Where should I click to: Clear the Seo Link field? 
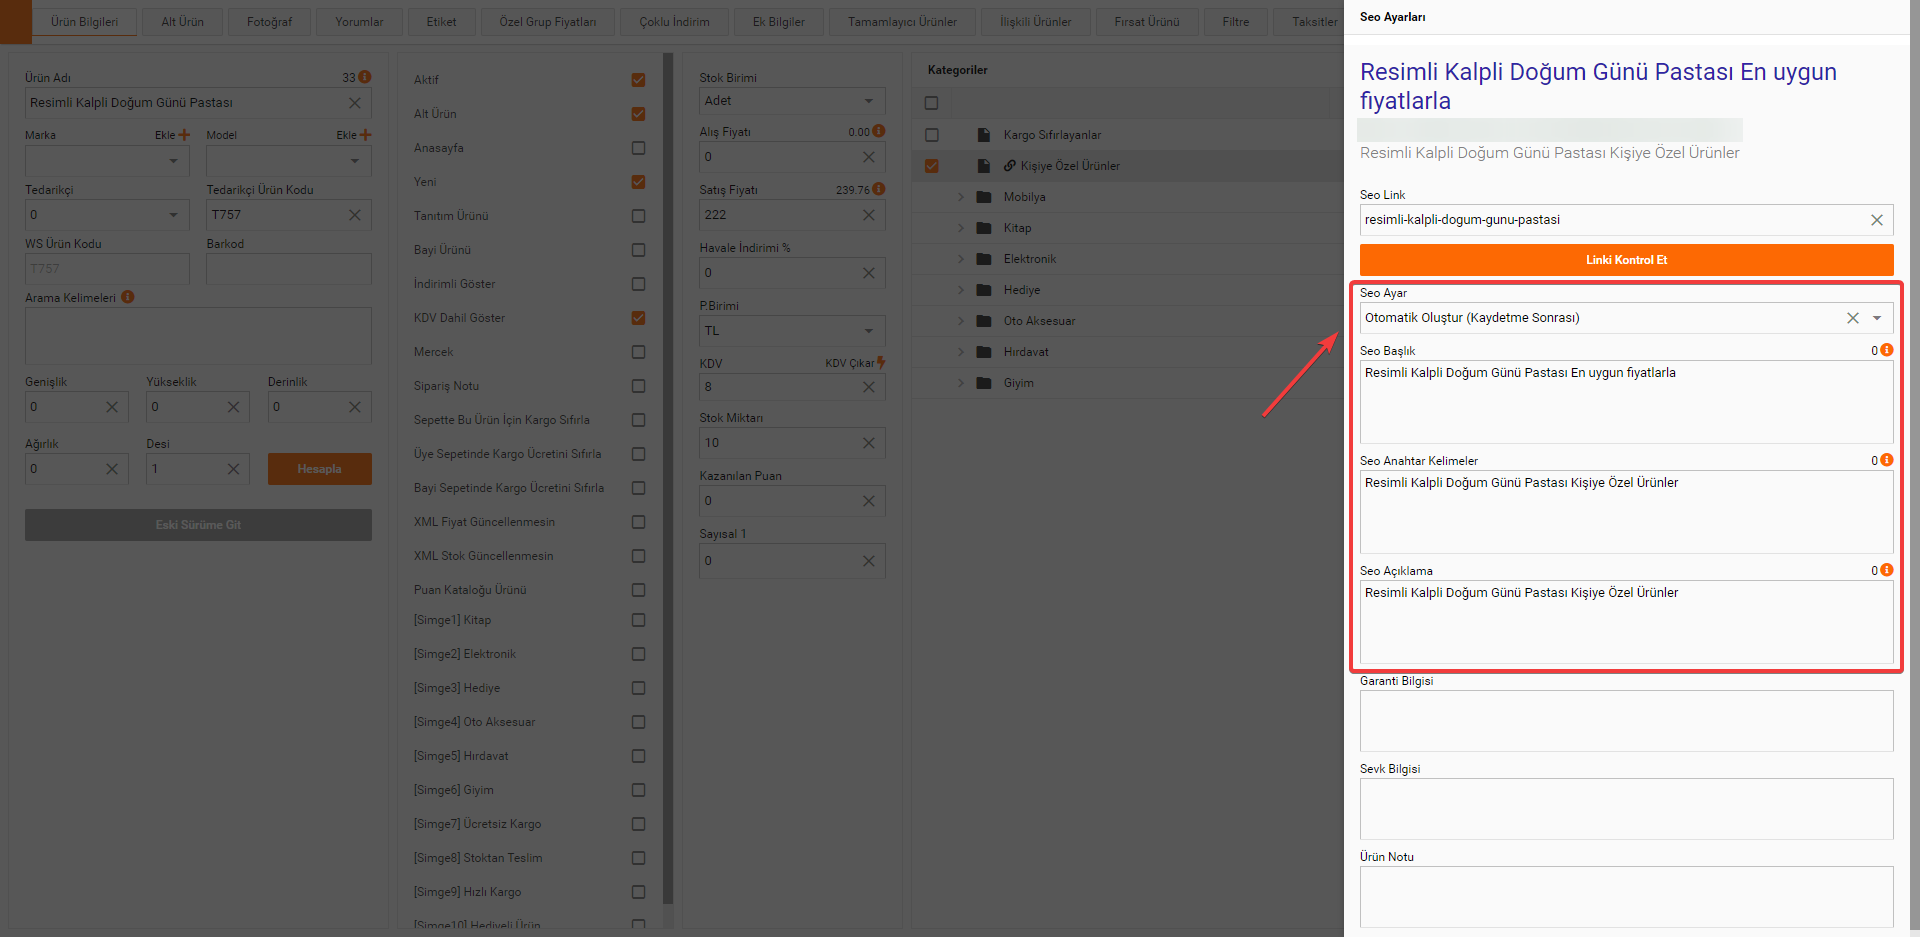point(1877,220)
